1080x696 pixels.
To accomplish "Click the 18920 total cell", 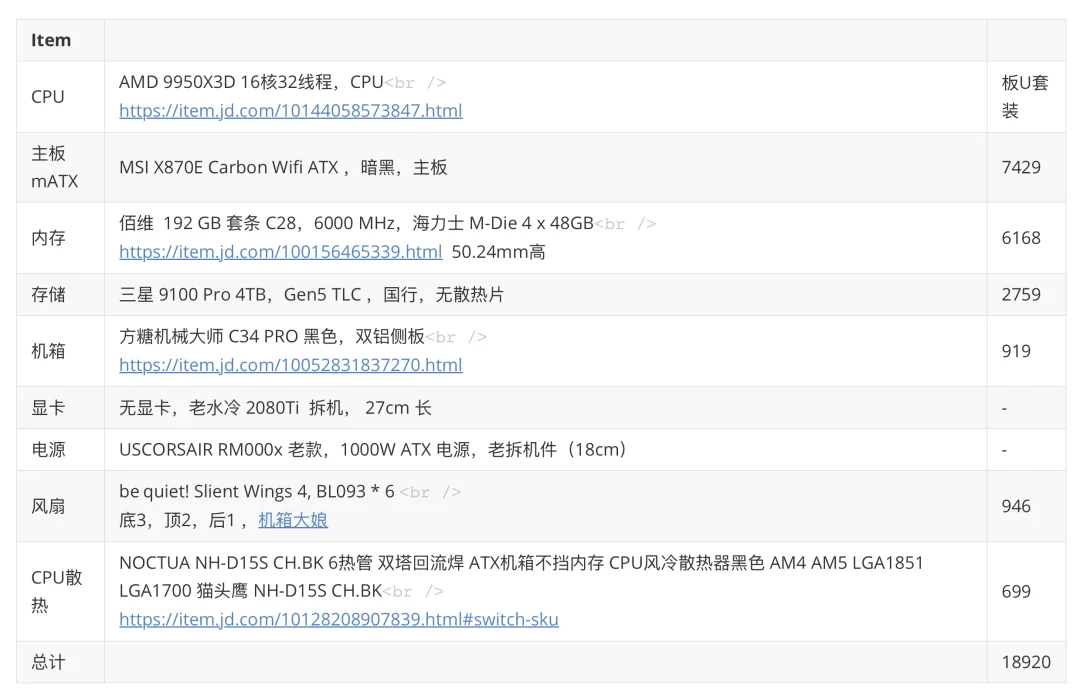I will 1026,662.
